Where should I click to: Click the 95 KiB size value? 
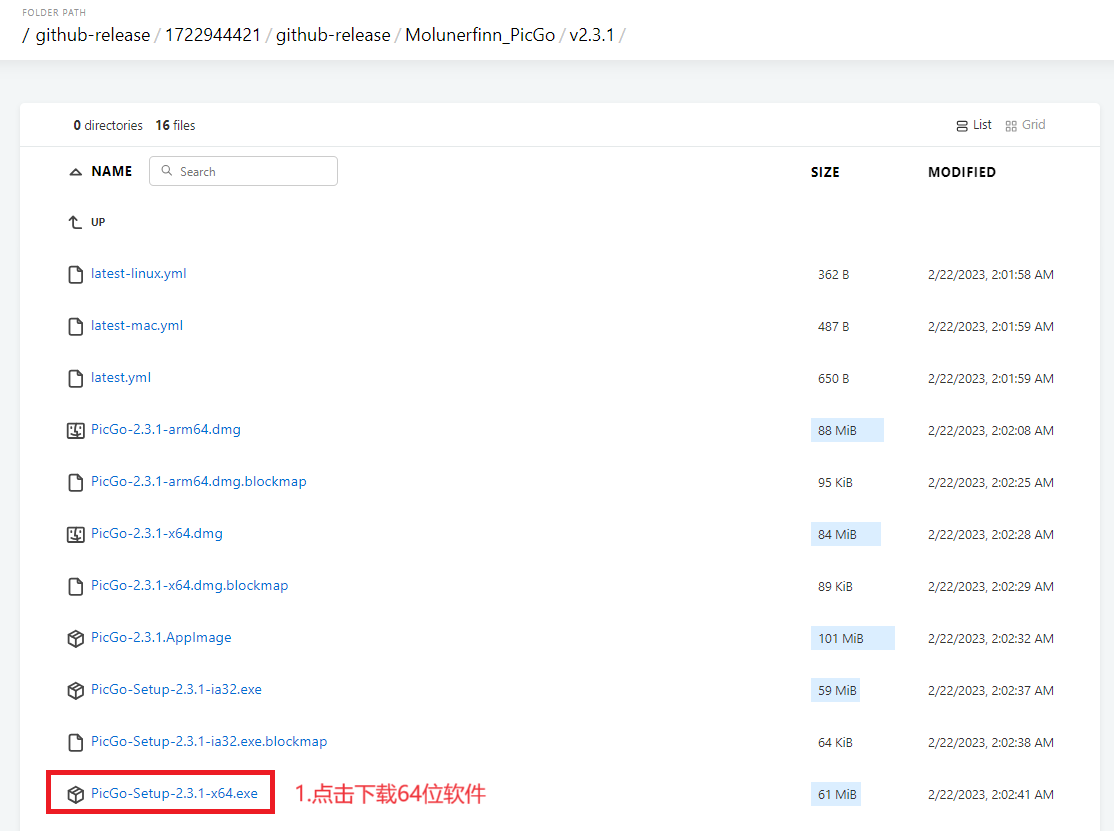point(835,482)
